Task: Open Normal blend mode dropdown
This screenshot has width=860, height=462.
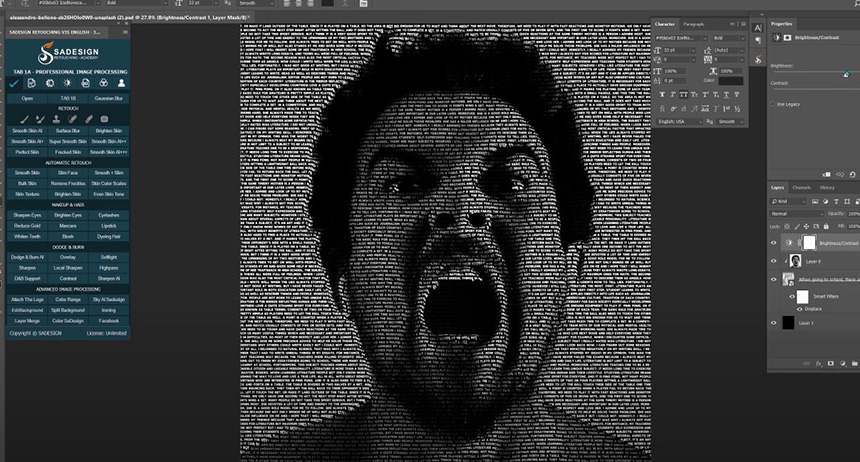Action: point(797,214)
